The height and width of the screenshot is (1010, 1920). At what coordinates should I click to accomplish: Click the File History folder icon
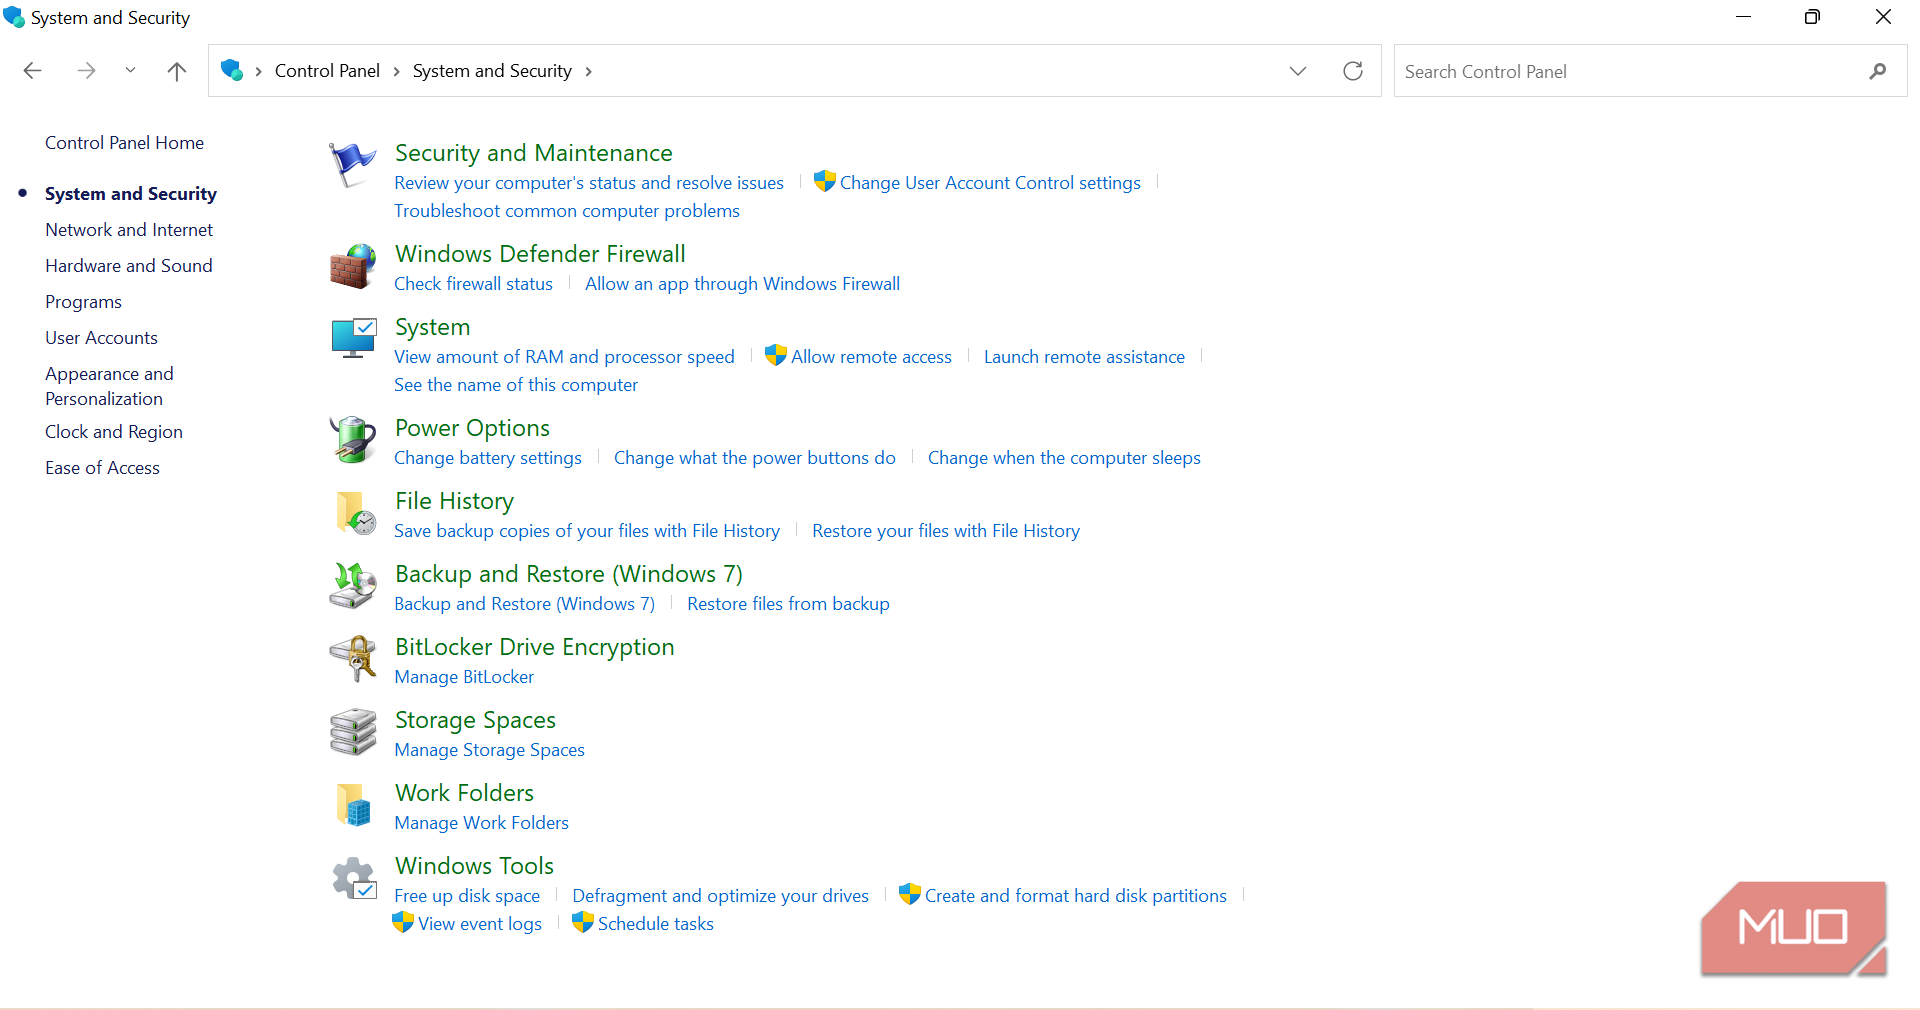coord(355,513)
